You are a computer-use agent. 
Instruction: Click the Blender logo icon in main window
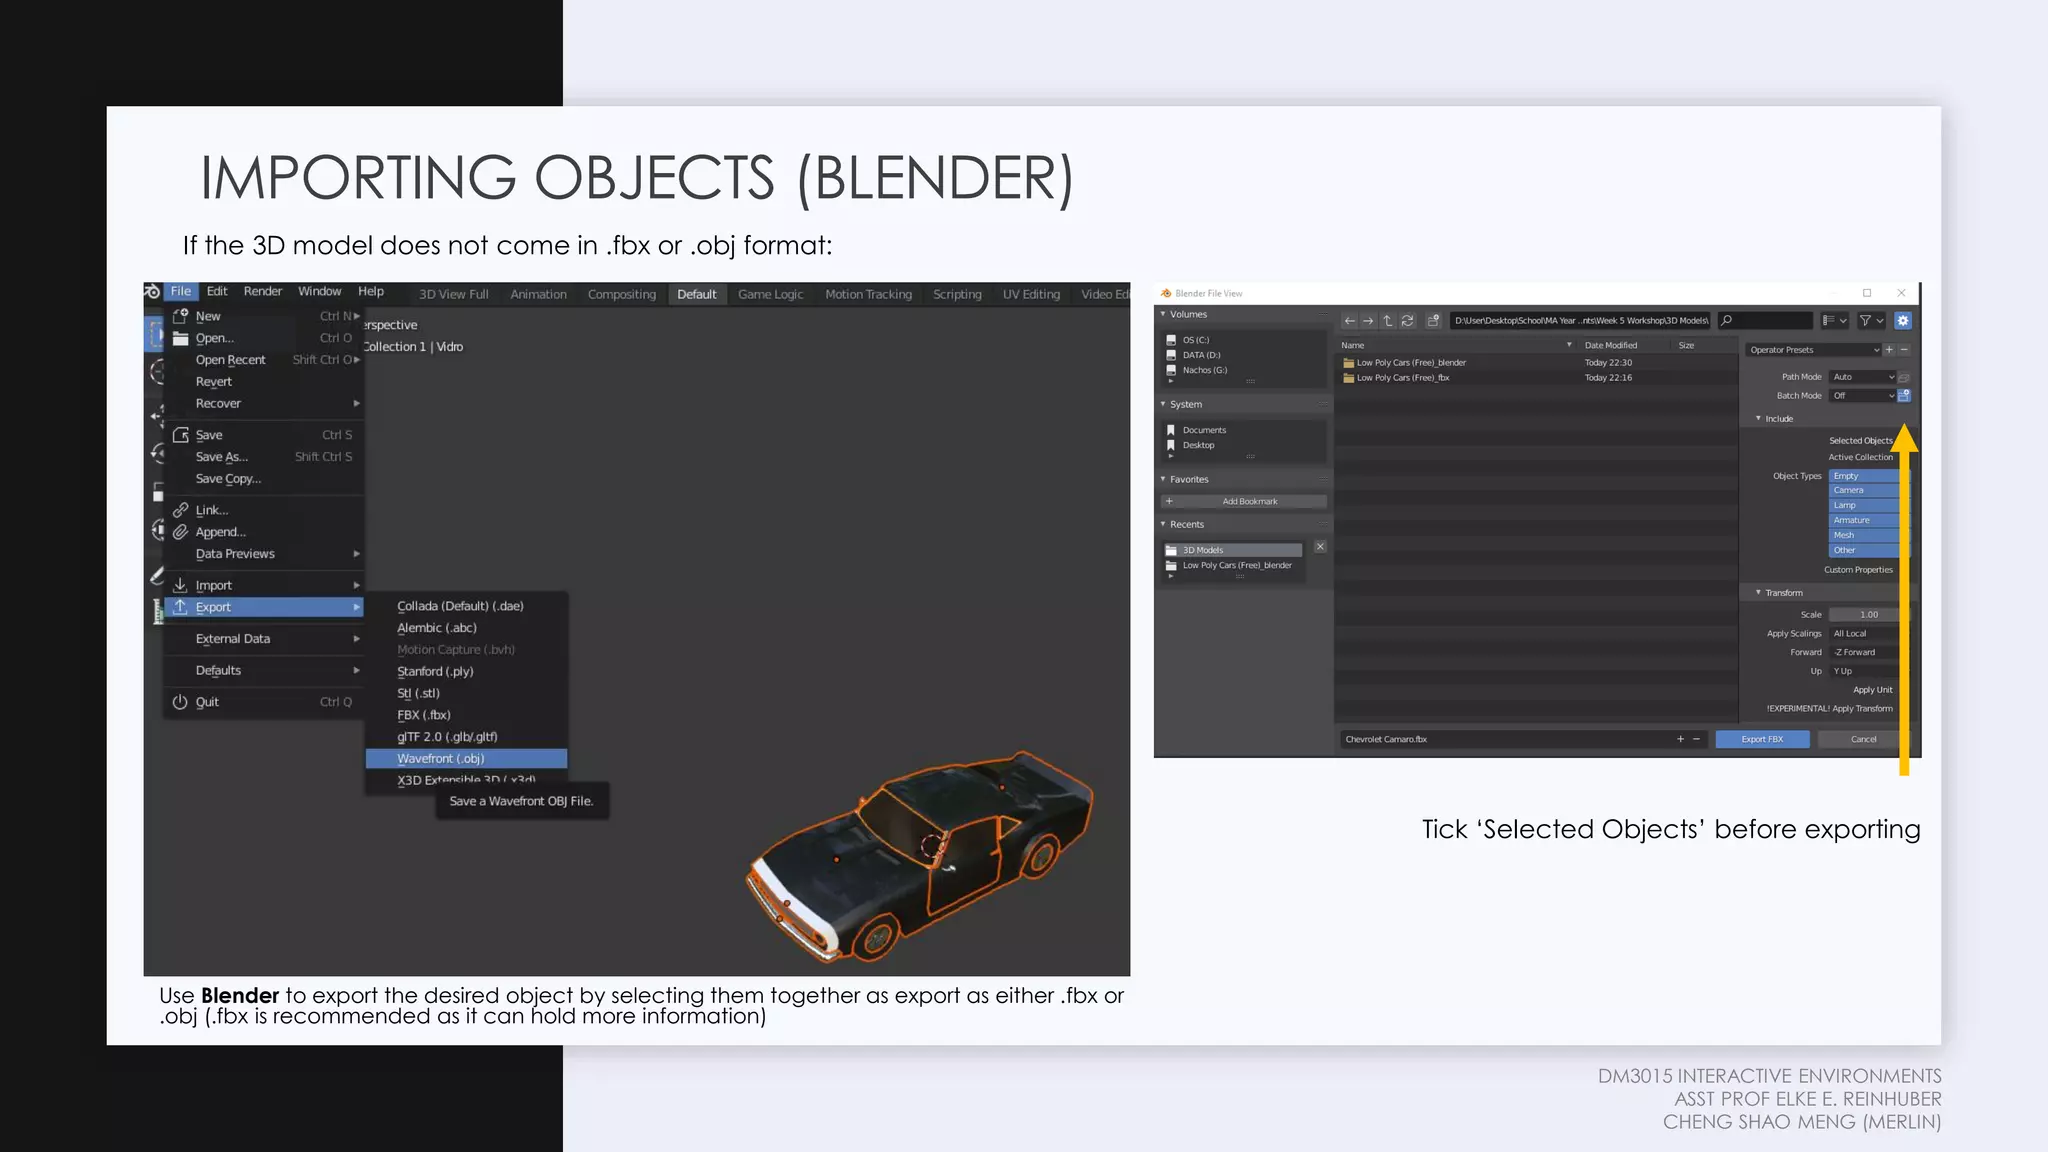(152, 292)
